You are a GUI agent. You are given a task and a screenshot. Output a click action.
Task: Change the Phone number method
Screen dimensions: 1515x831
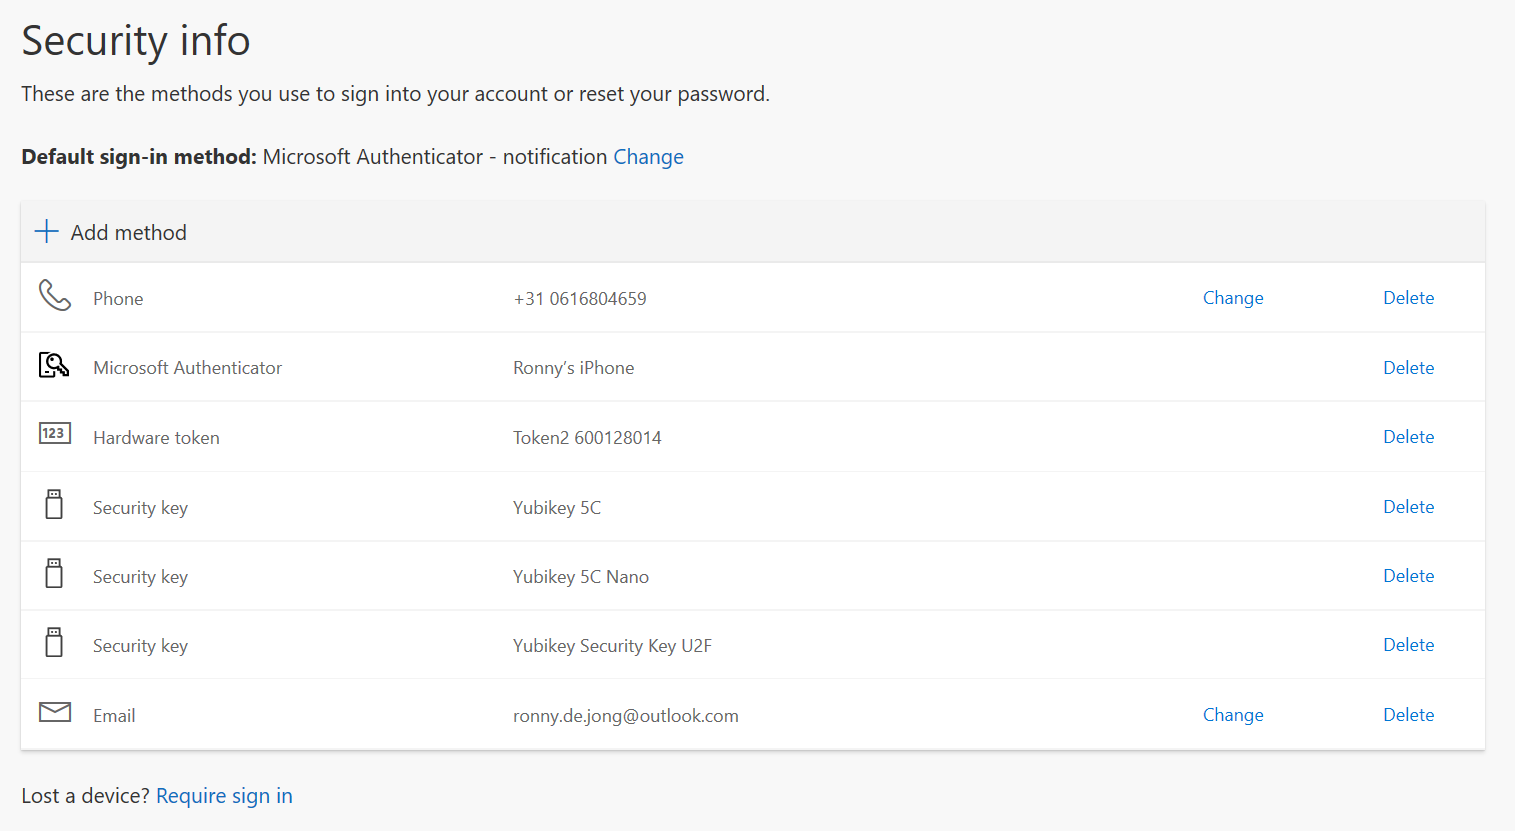(x=1232, y=298)
